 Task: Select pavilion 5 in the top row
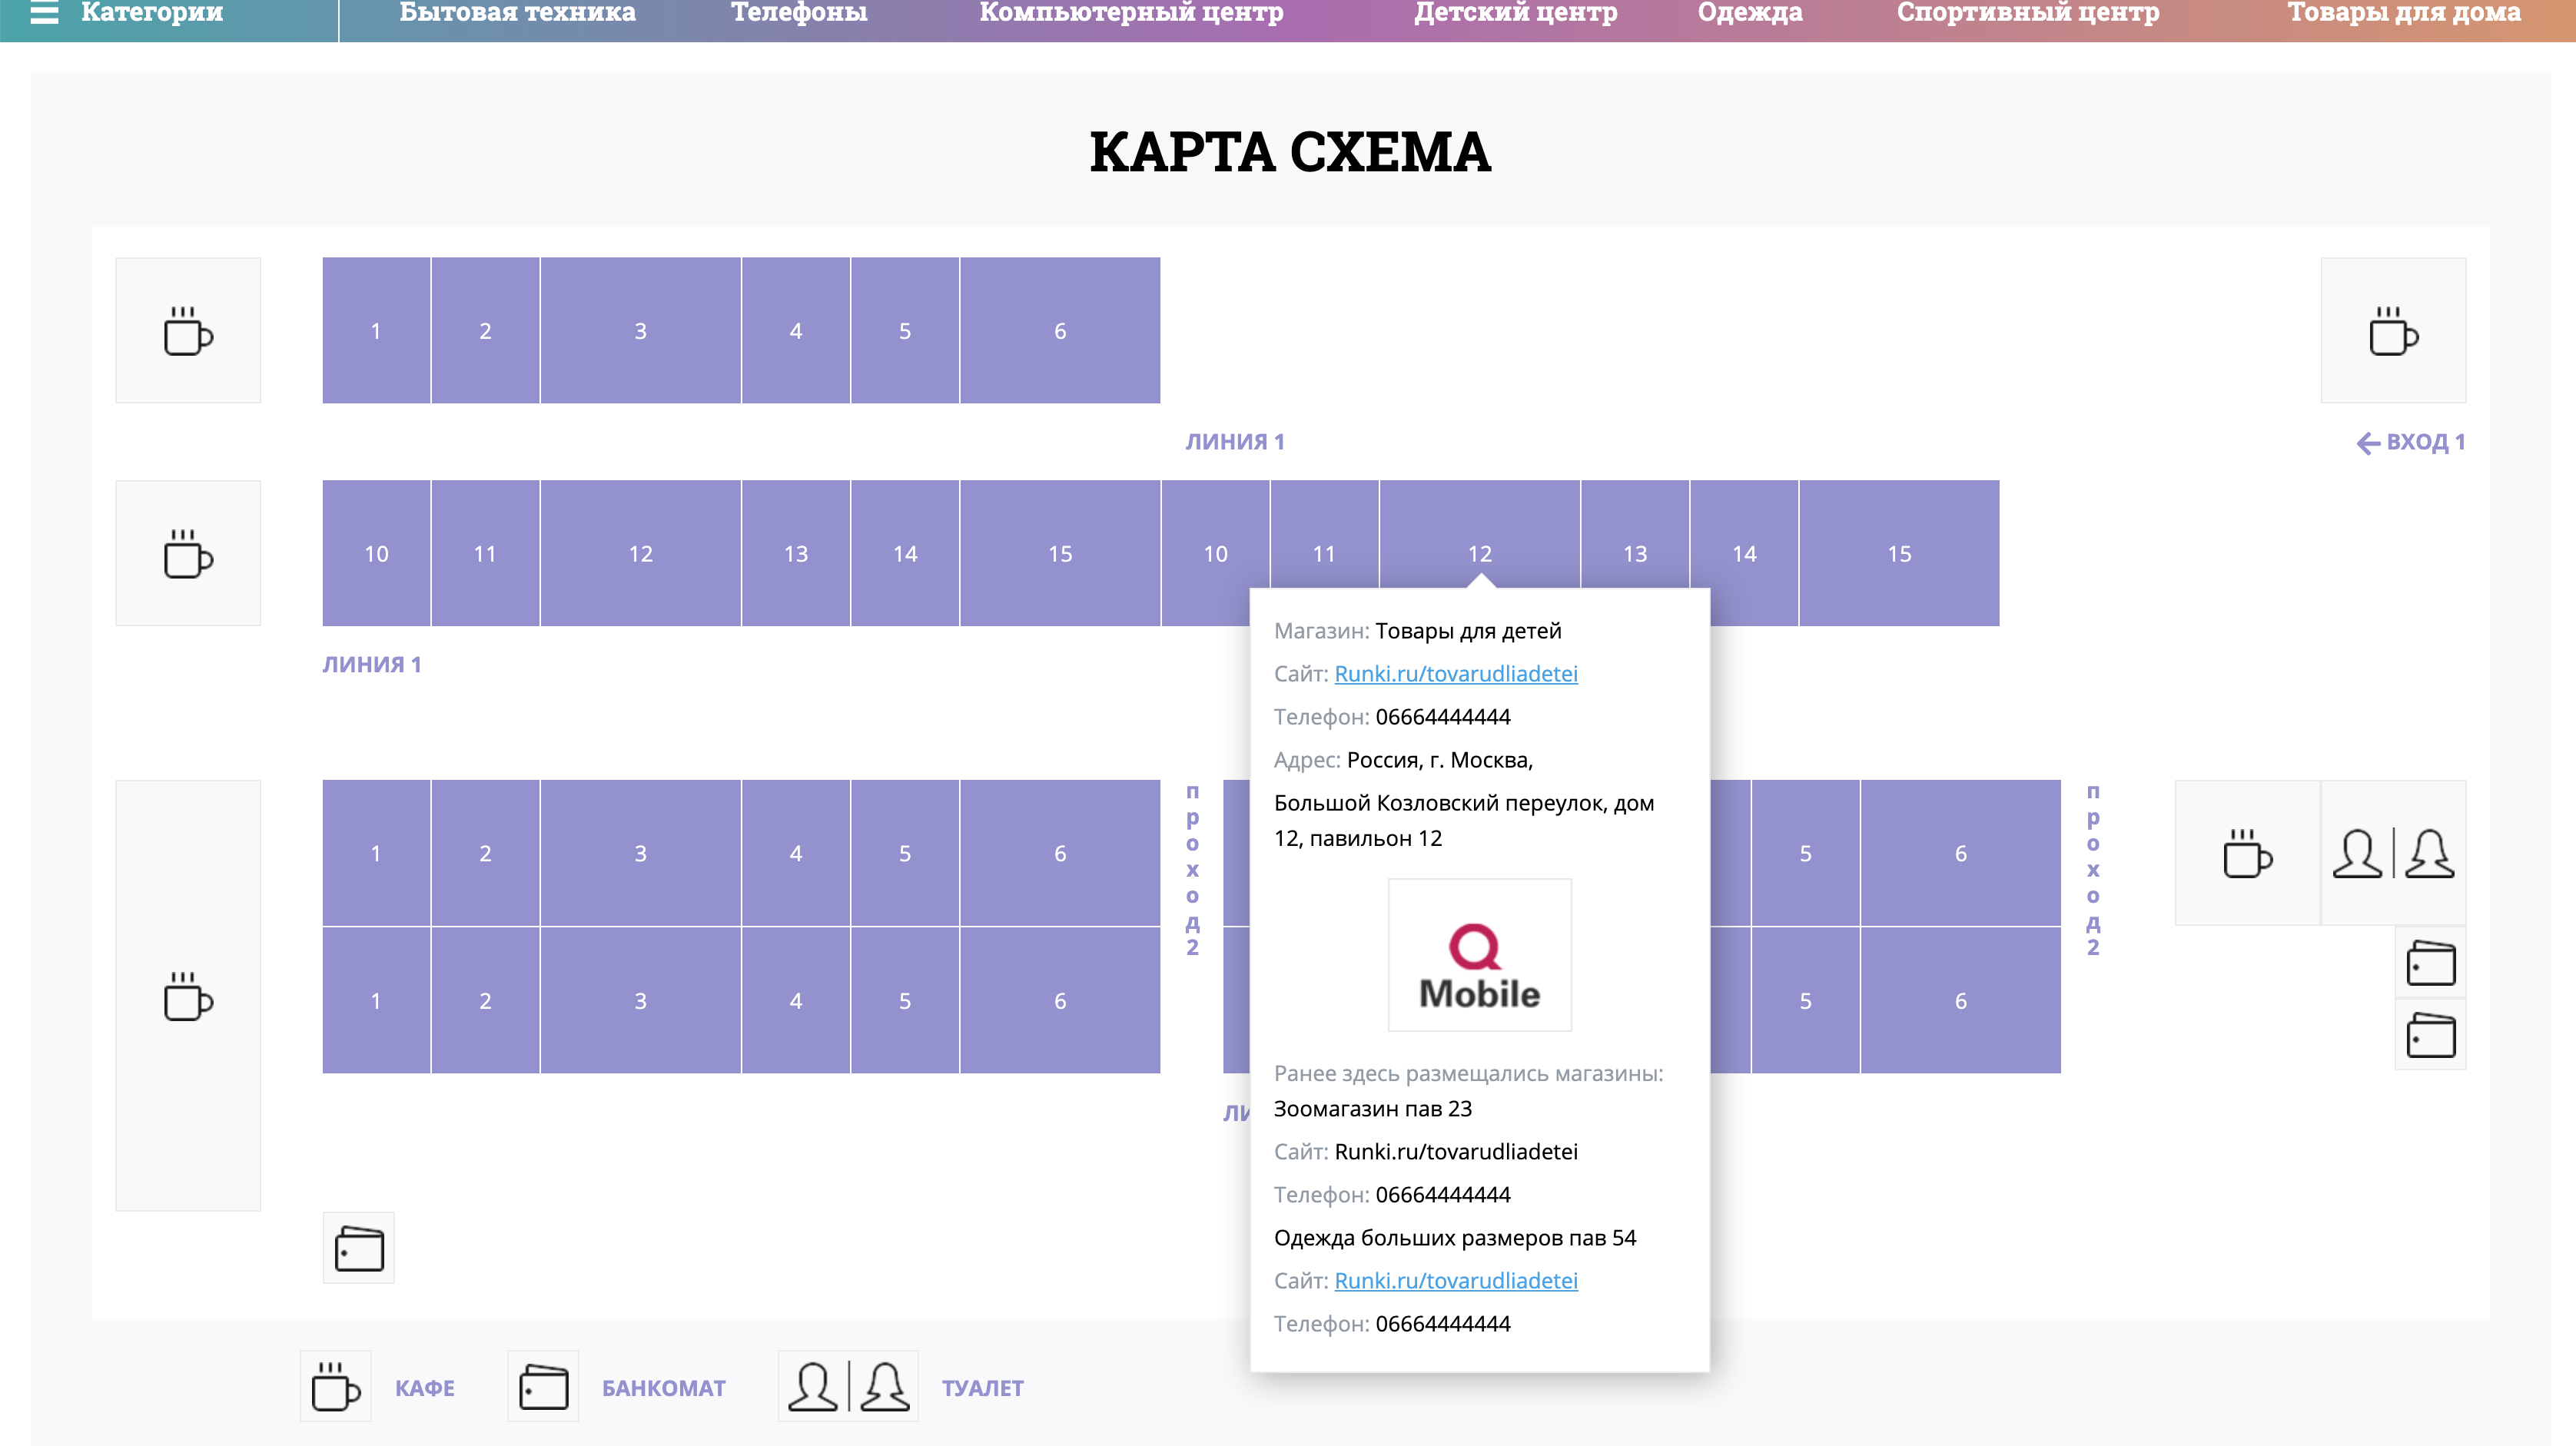(x=905, y=330)
